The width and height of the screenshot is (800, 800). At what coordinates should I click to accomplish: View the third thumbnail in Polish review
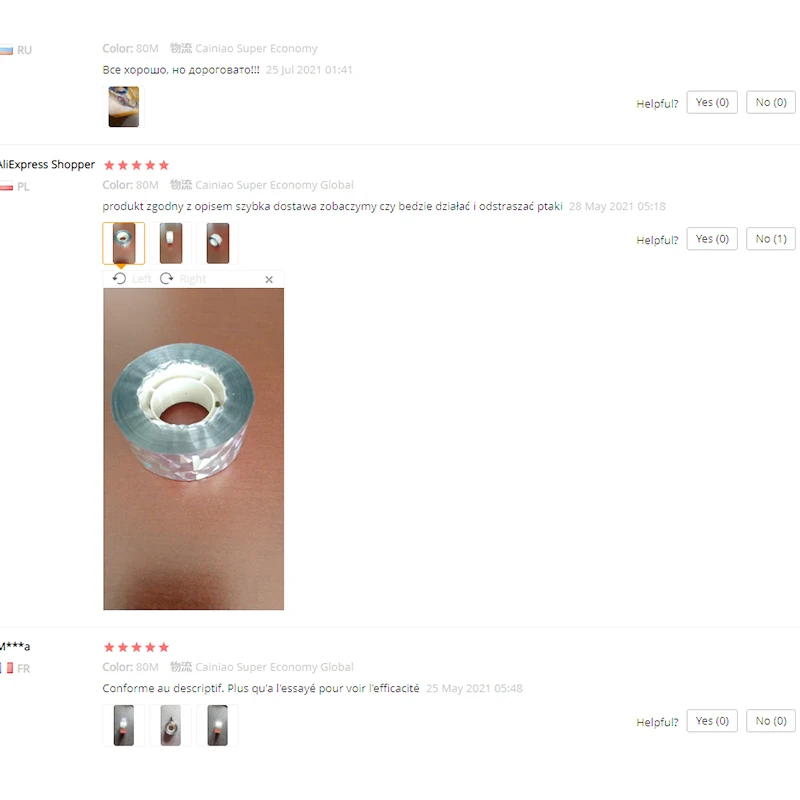(217, 243)
